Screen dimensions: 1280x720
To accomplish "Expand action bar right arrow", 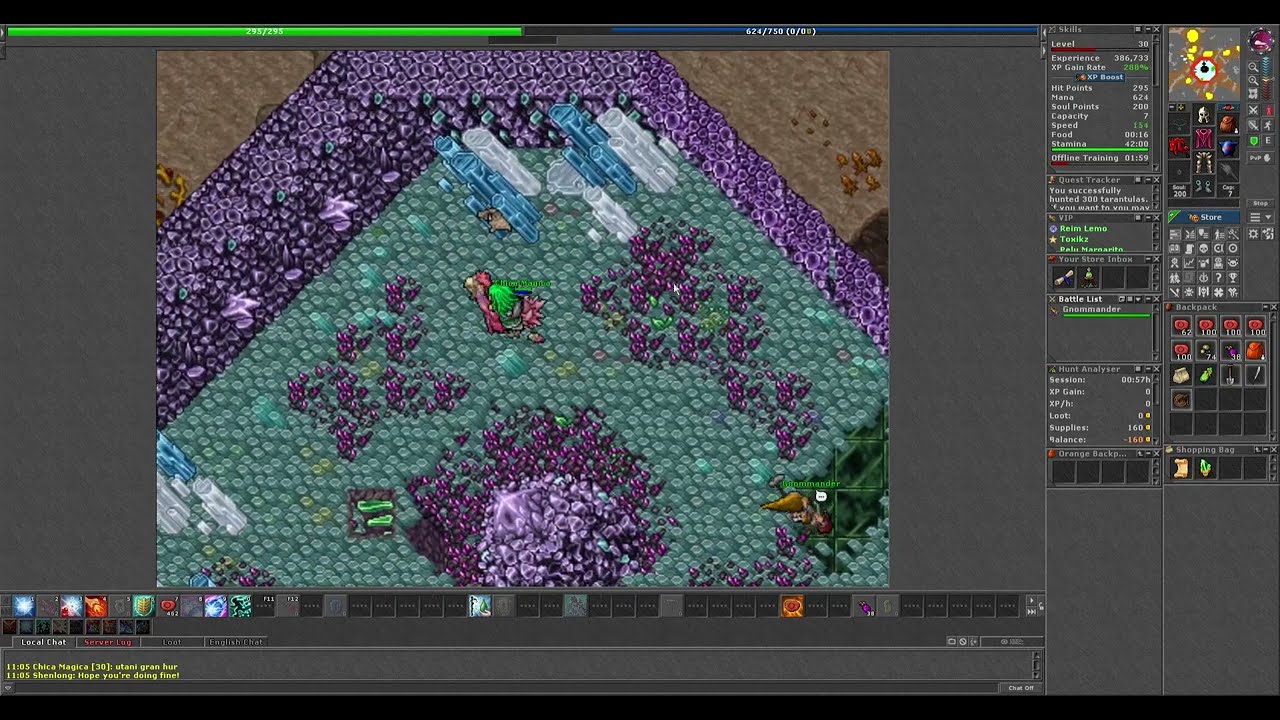I will coord(1031,599).
